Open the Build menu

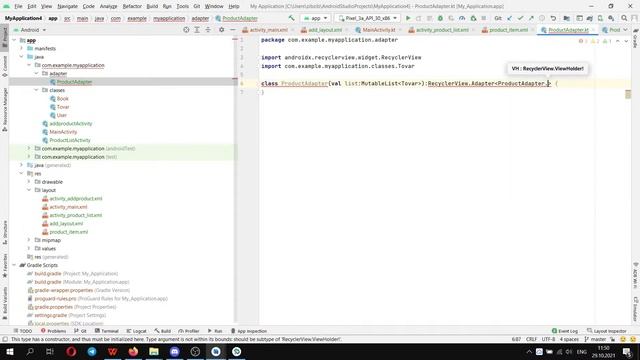click(x=152, y=6)
